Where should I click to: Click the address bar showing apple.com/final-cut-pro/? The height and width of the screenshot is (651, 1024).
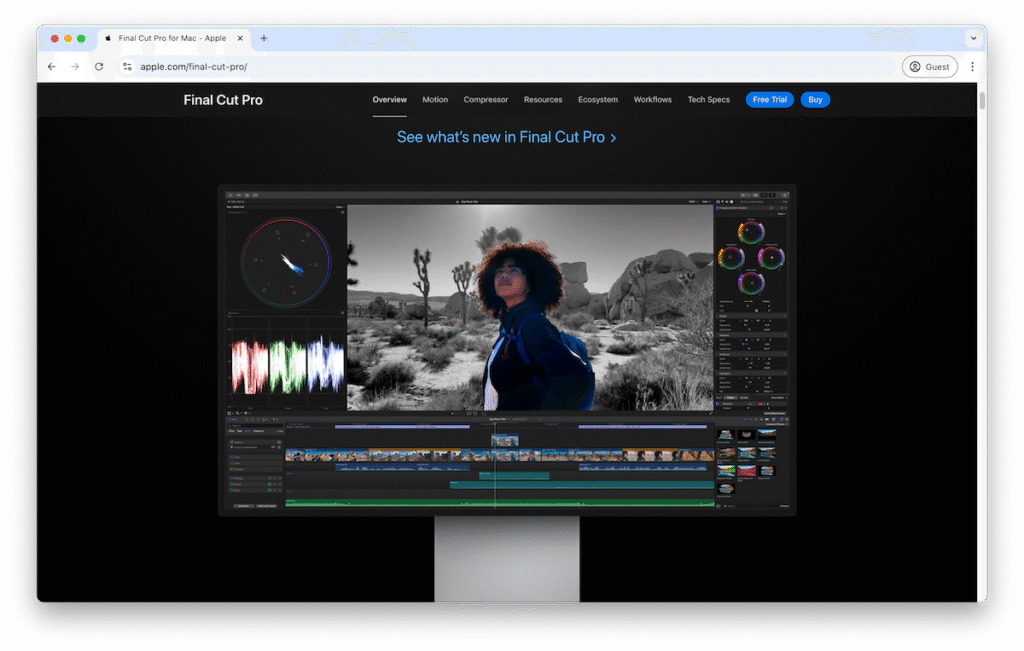tap(509, 67)
